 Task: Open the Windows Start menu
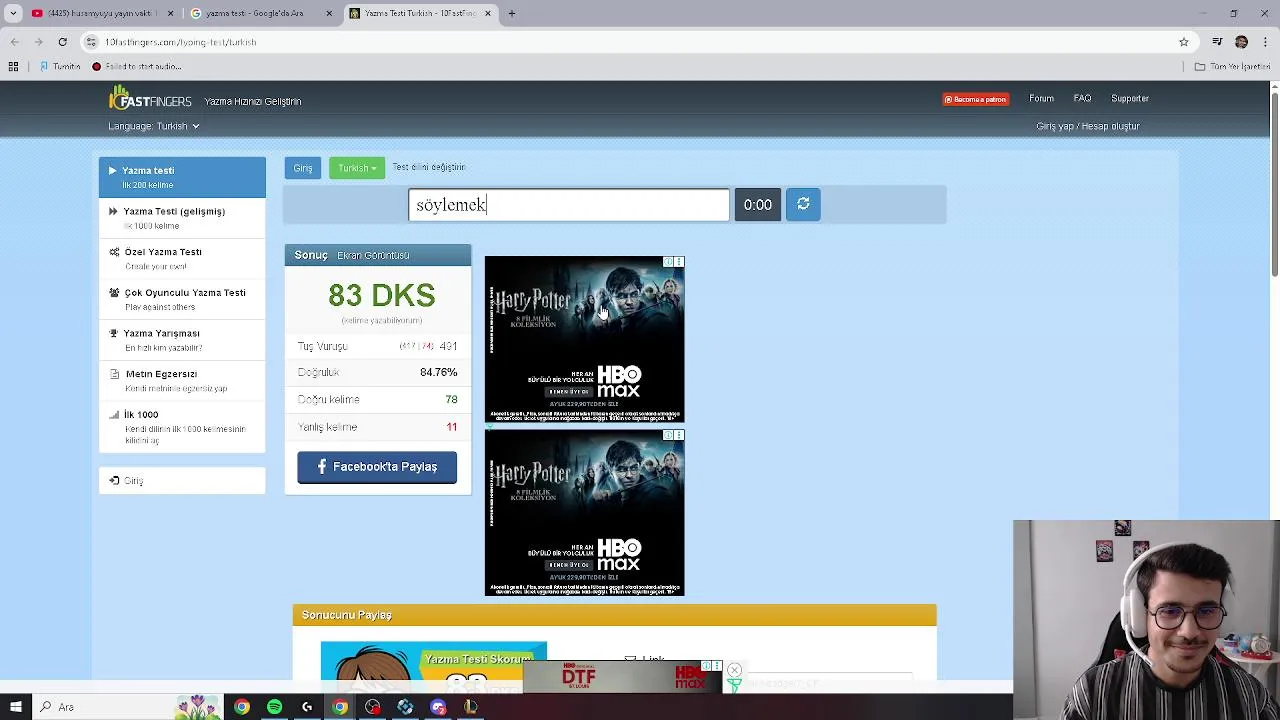coord(16,707)
